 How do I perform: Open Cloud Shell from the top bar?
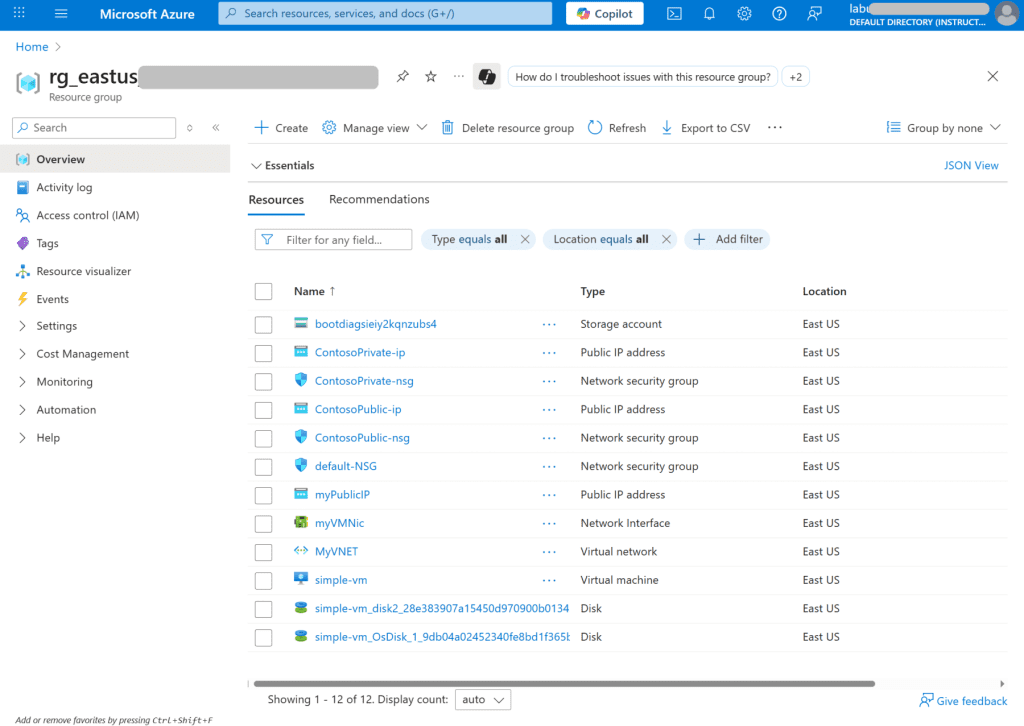(x=675, y=14)
